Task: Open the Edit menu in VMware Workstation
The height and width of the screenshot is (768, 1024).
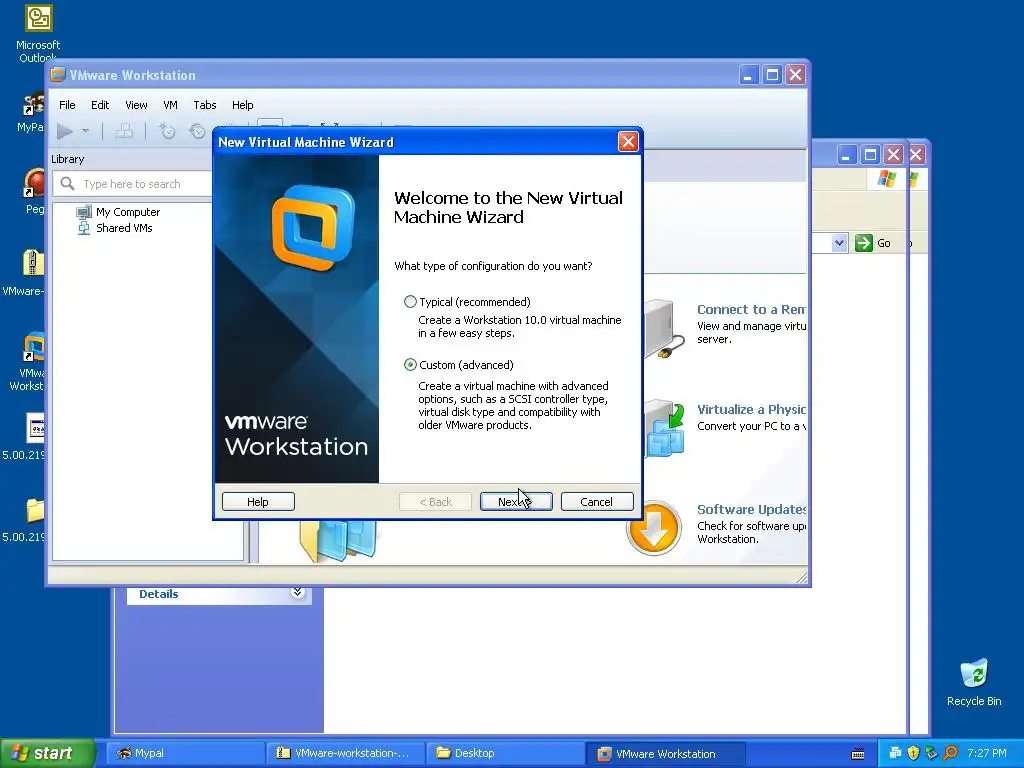Action: pos(100,105)
